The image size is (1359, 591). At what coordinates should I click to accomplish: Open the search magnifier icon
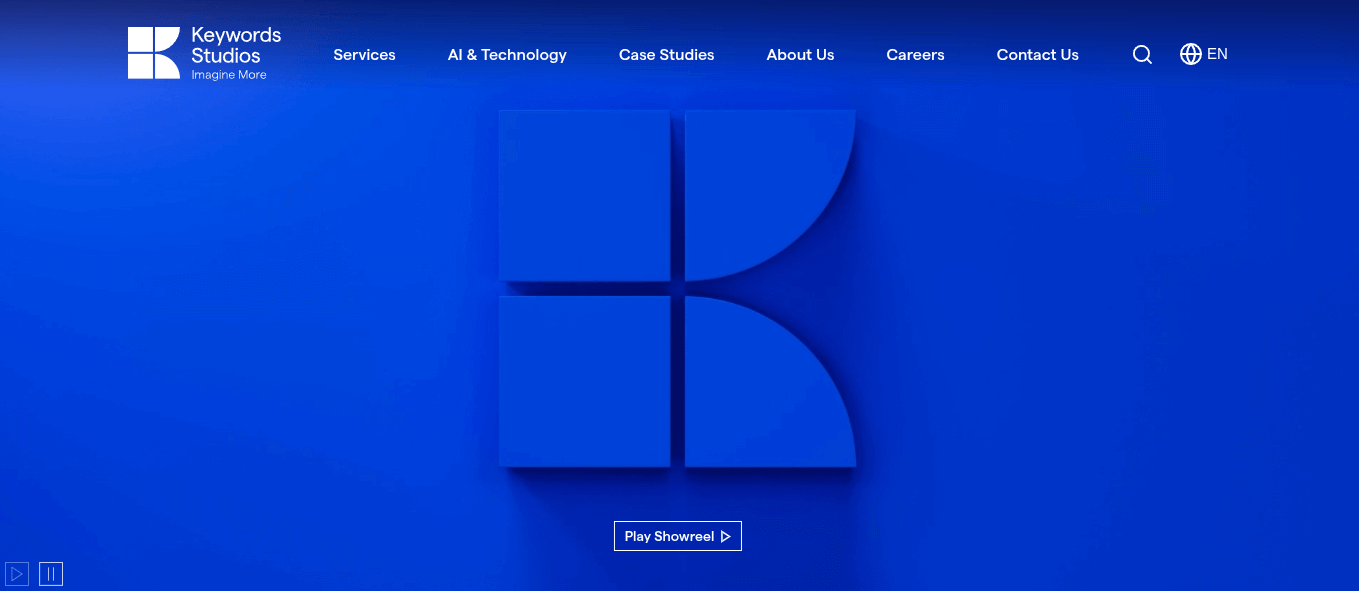tap(1142, 55)
